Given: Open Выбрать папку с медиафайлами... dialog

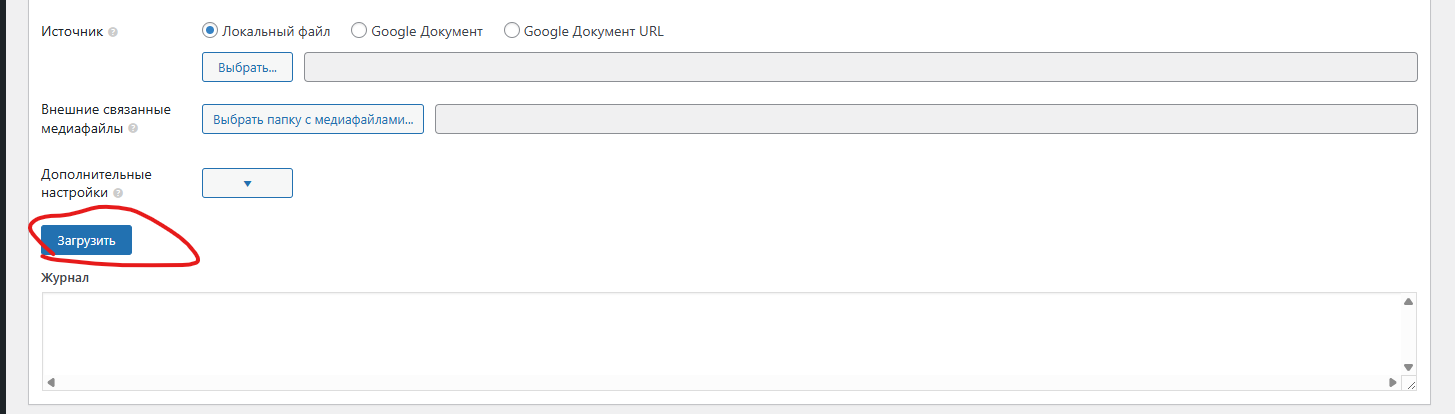Looking at the screenshot, I should coord(313,119).
